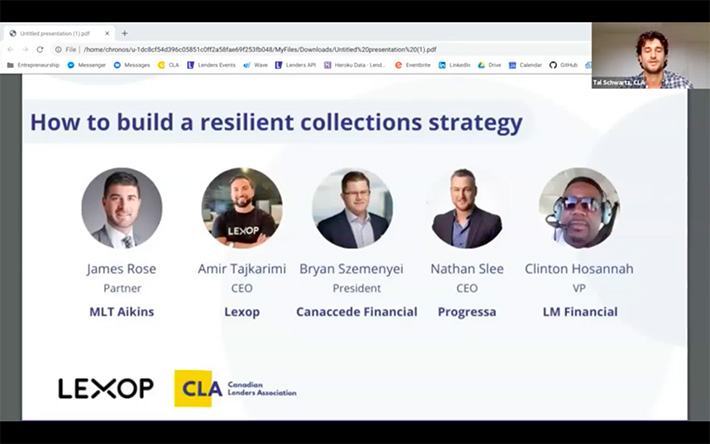710x444 pixels.
Task: Open the LinkedIn bookmark
Action: [x=455, y=65]
